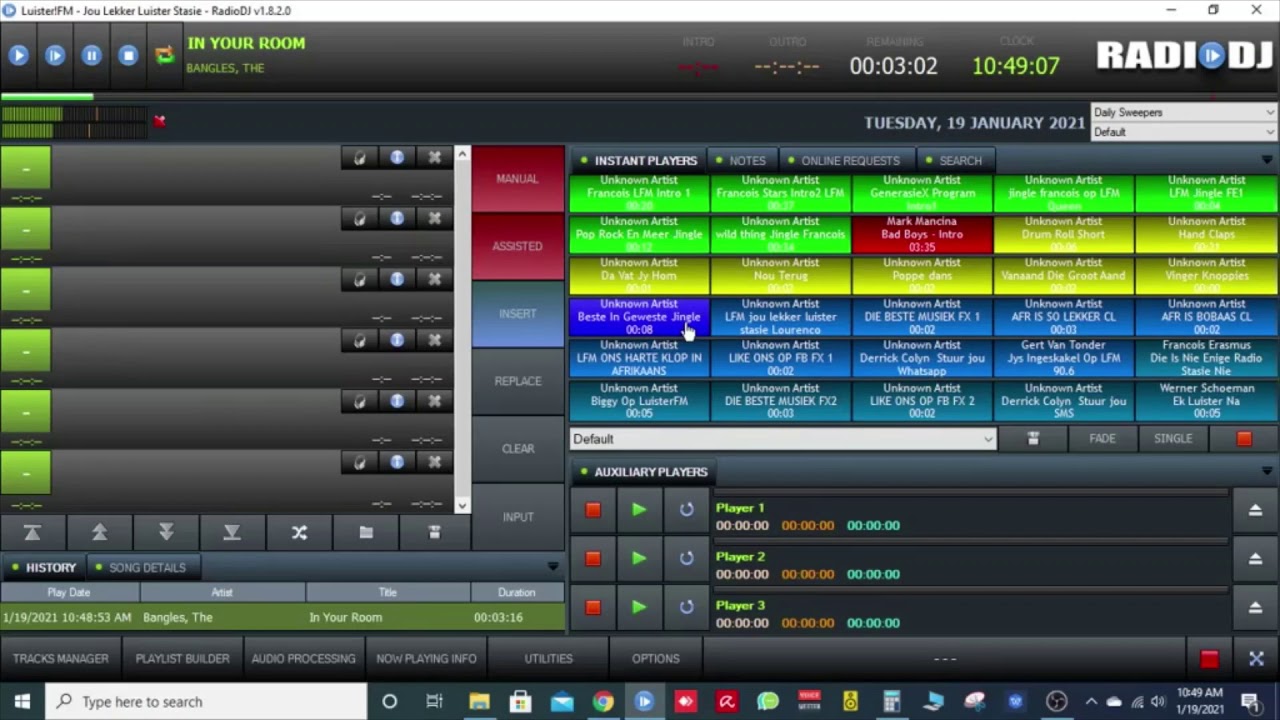Enable ASSISTED playlist mode
Image resolution: width=1280 pixels, height=720 pixels.
coord(518,246)
